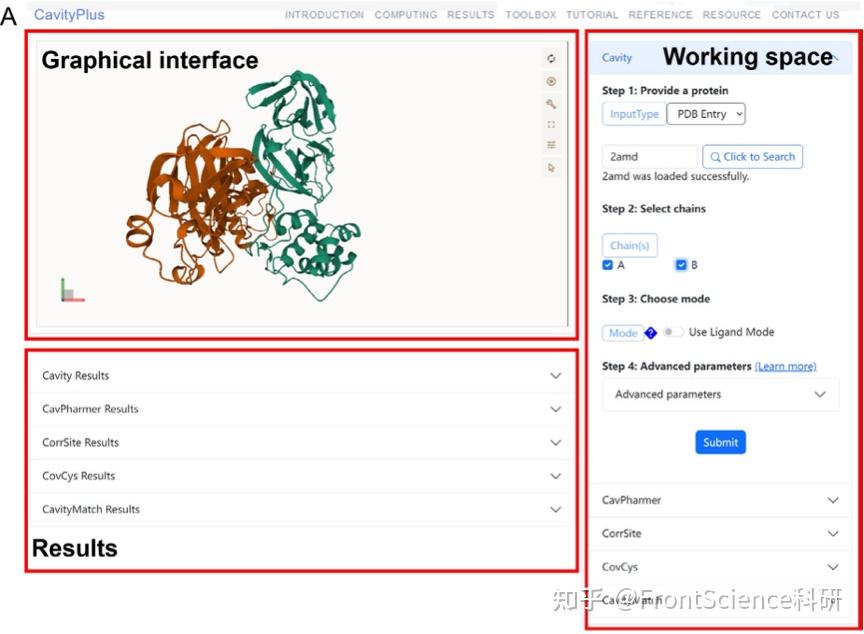Expand the CorrSite module in the working space
Image resolution: width=864 pixels, height=634 pixels.
tap(721, 534)
